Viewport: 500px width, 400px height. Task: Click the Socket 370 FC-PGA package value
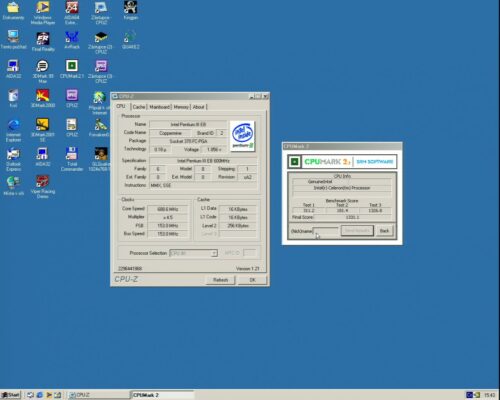188,141
